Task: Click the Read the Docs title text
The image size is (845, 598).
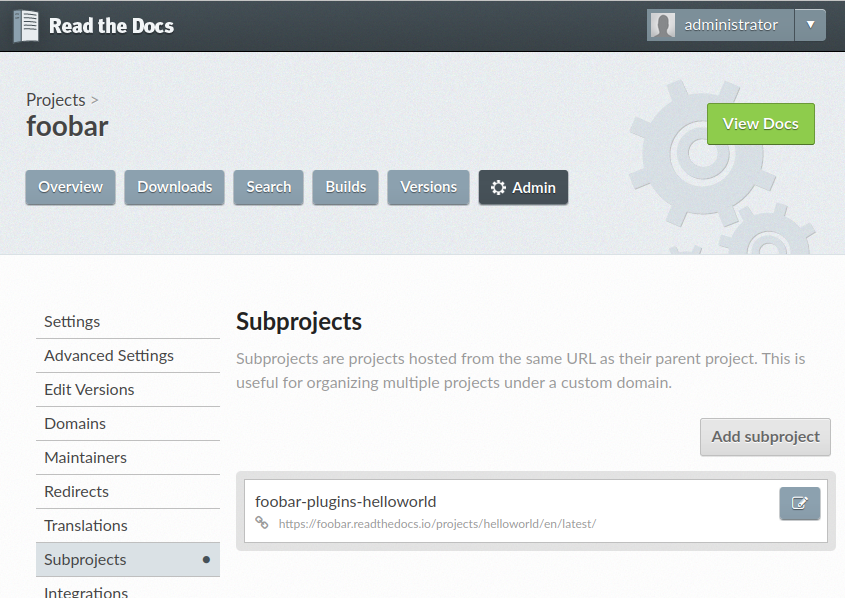Action: coord(112,26)
